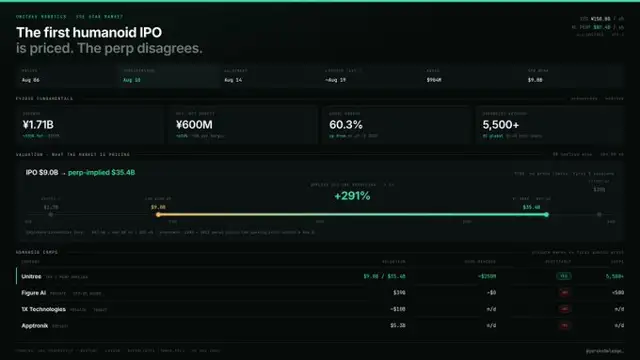Viewport: 640px width, 360px height.
Task: Click the n/d revenue cell for 1X Technologies
Action: coord(491,309)
